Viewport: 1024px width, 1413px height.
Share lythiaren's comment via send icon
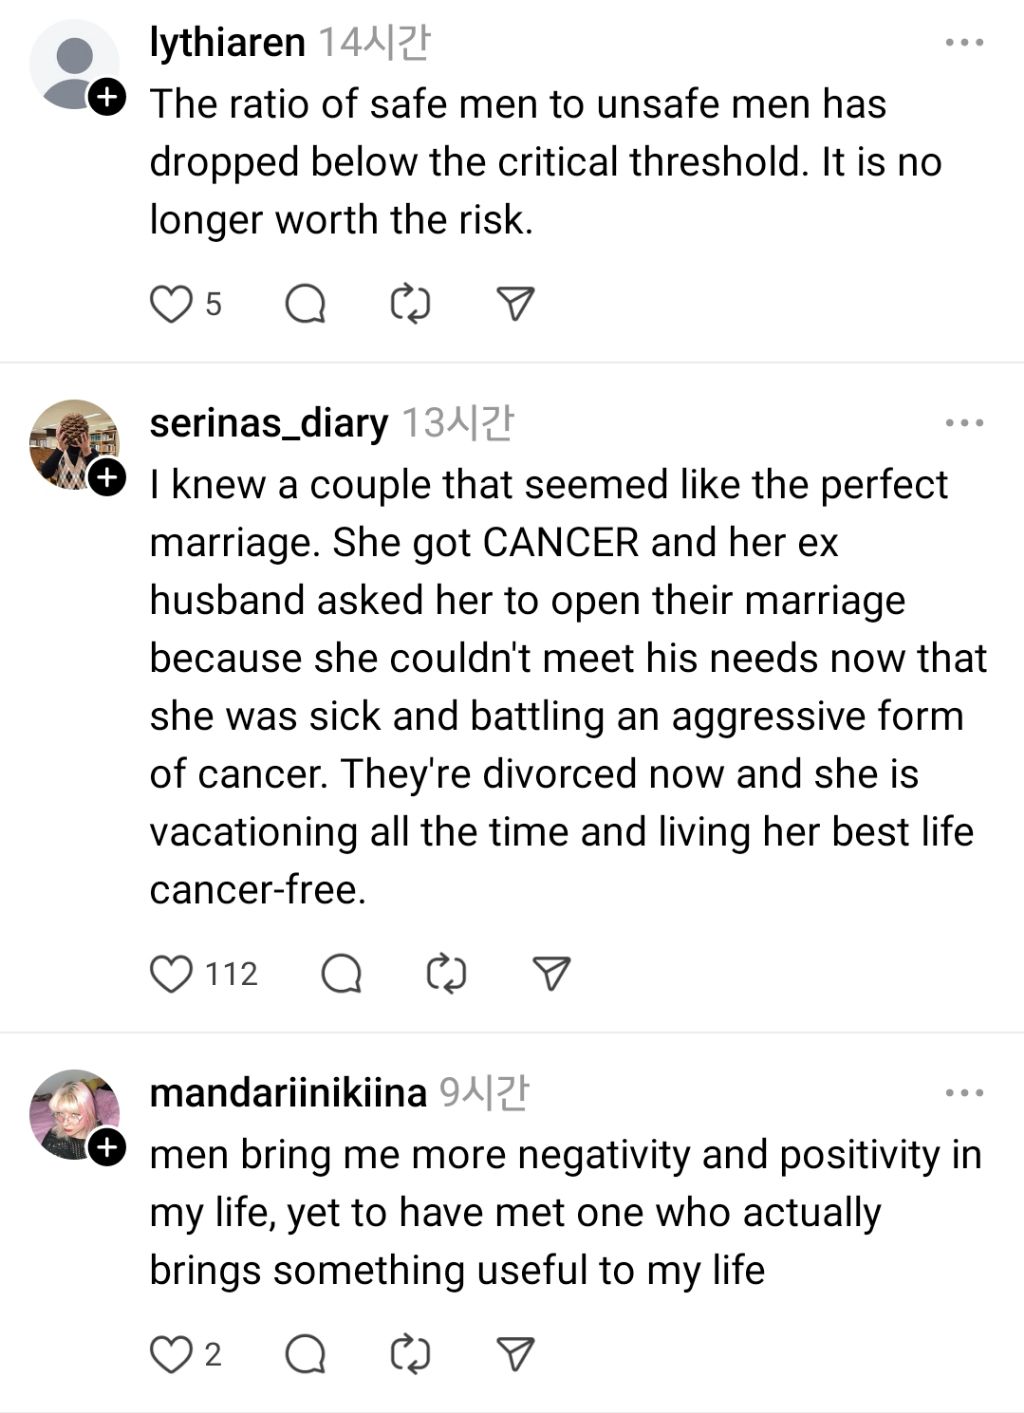point(515,304)
